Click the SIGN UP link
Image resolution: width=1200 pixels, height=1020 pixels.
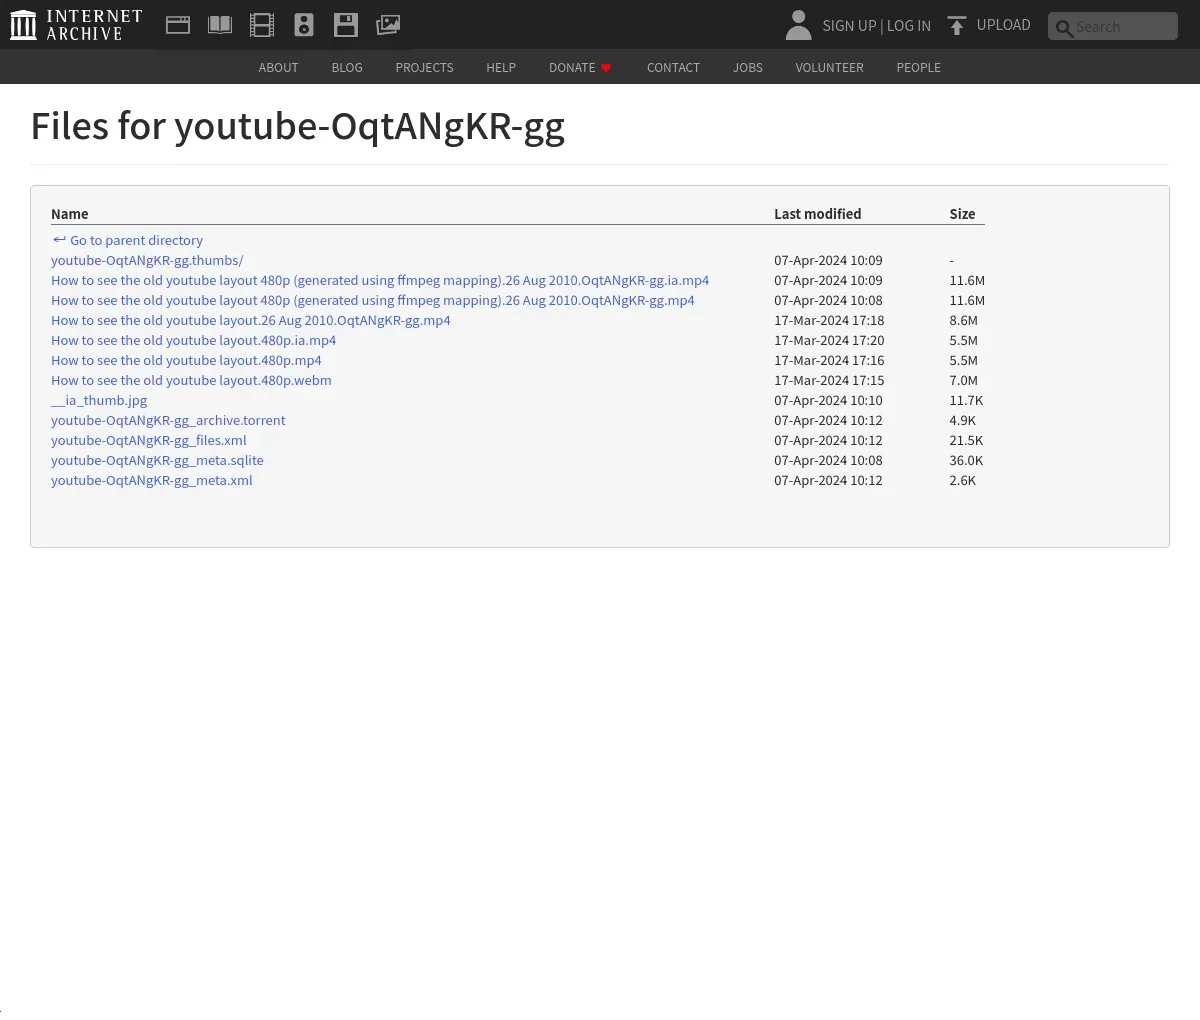[x=849, y=26]
